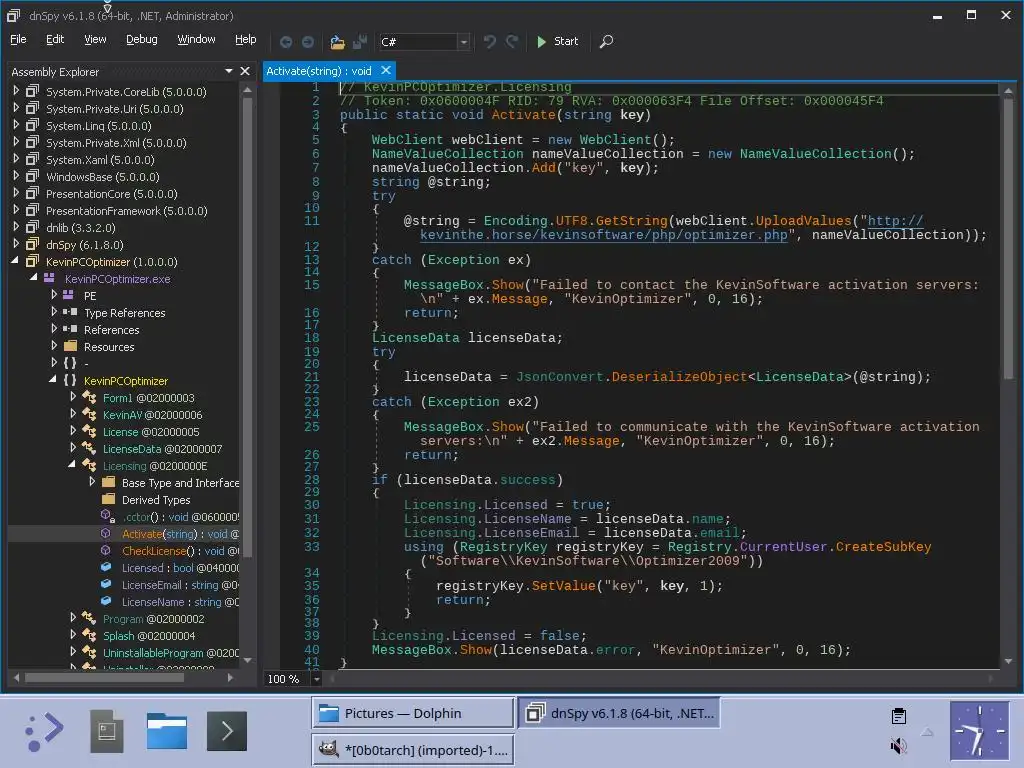Start debugging with the Start button
The image size is (1024, 768).
557,41
